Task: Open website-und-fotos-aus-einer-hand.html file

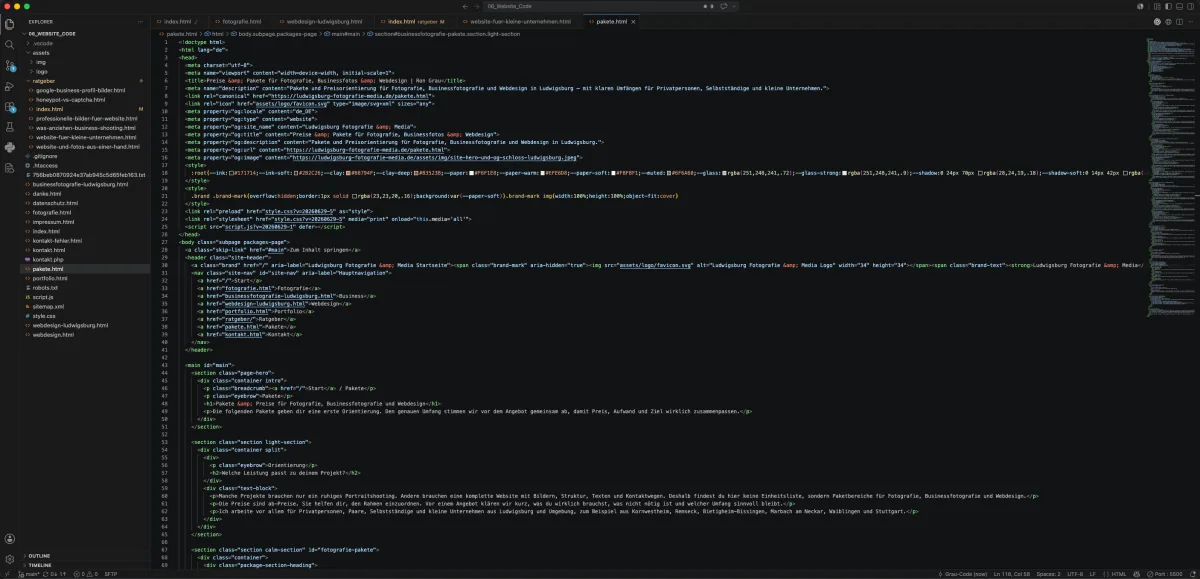Action: (86, 146)
